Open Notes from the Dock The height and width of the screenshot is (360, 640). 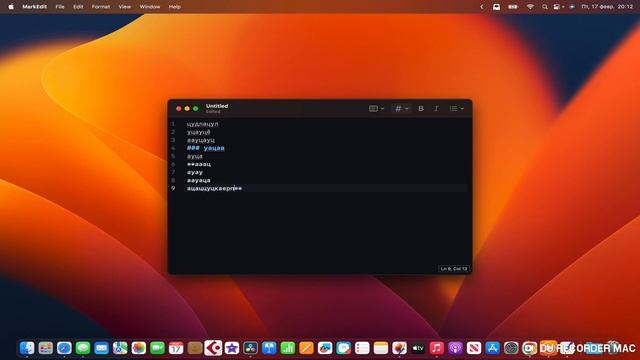(381, 348)
